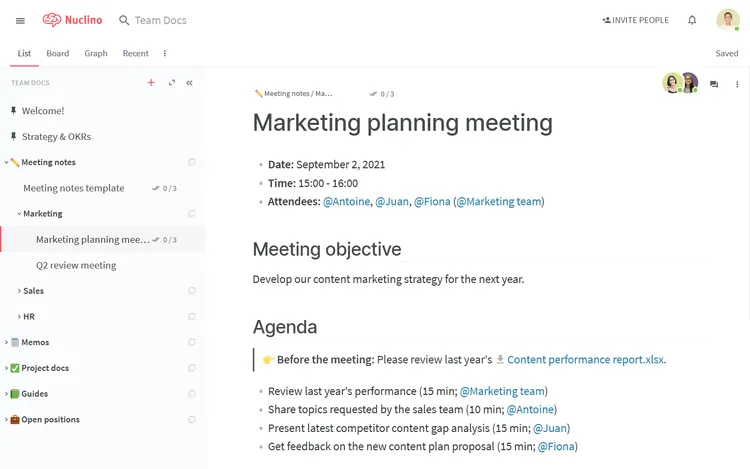Click the collection icon on Project docs row
This screenshot has height=469, width=750.
[x=192, y=368]
